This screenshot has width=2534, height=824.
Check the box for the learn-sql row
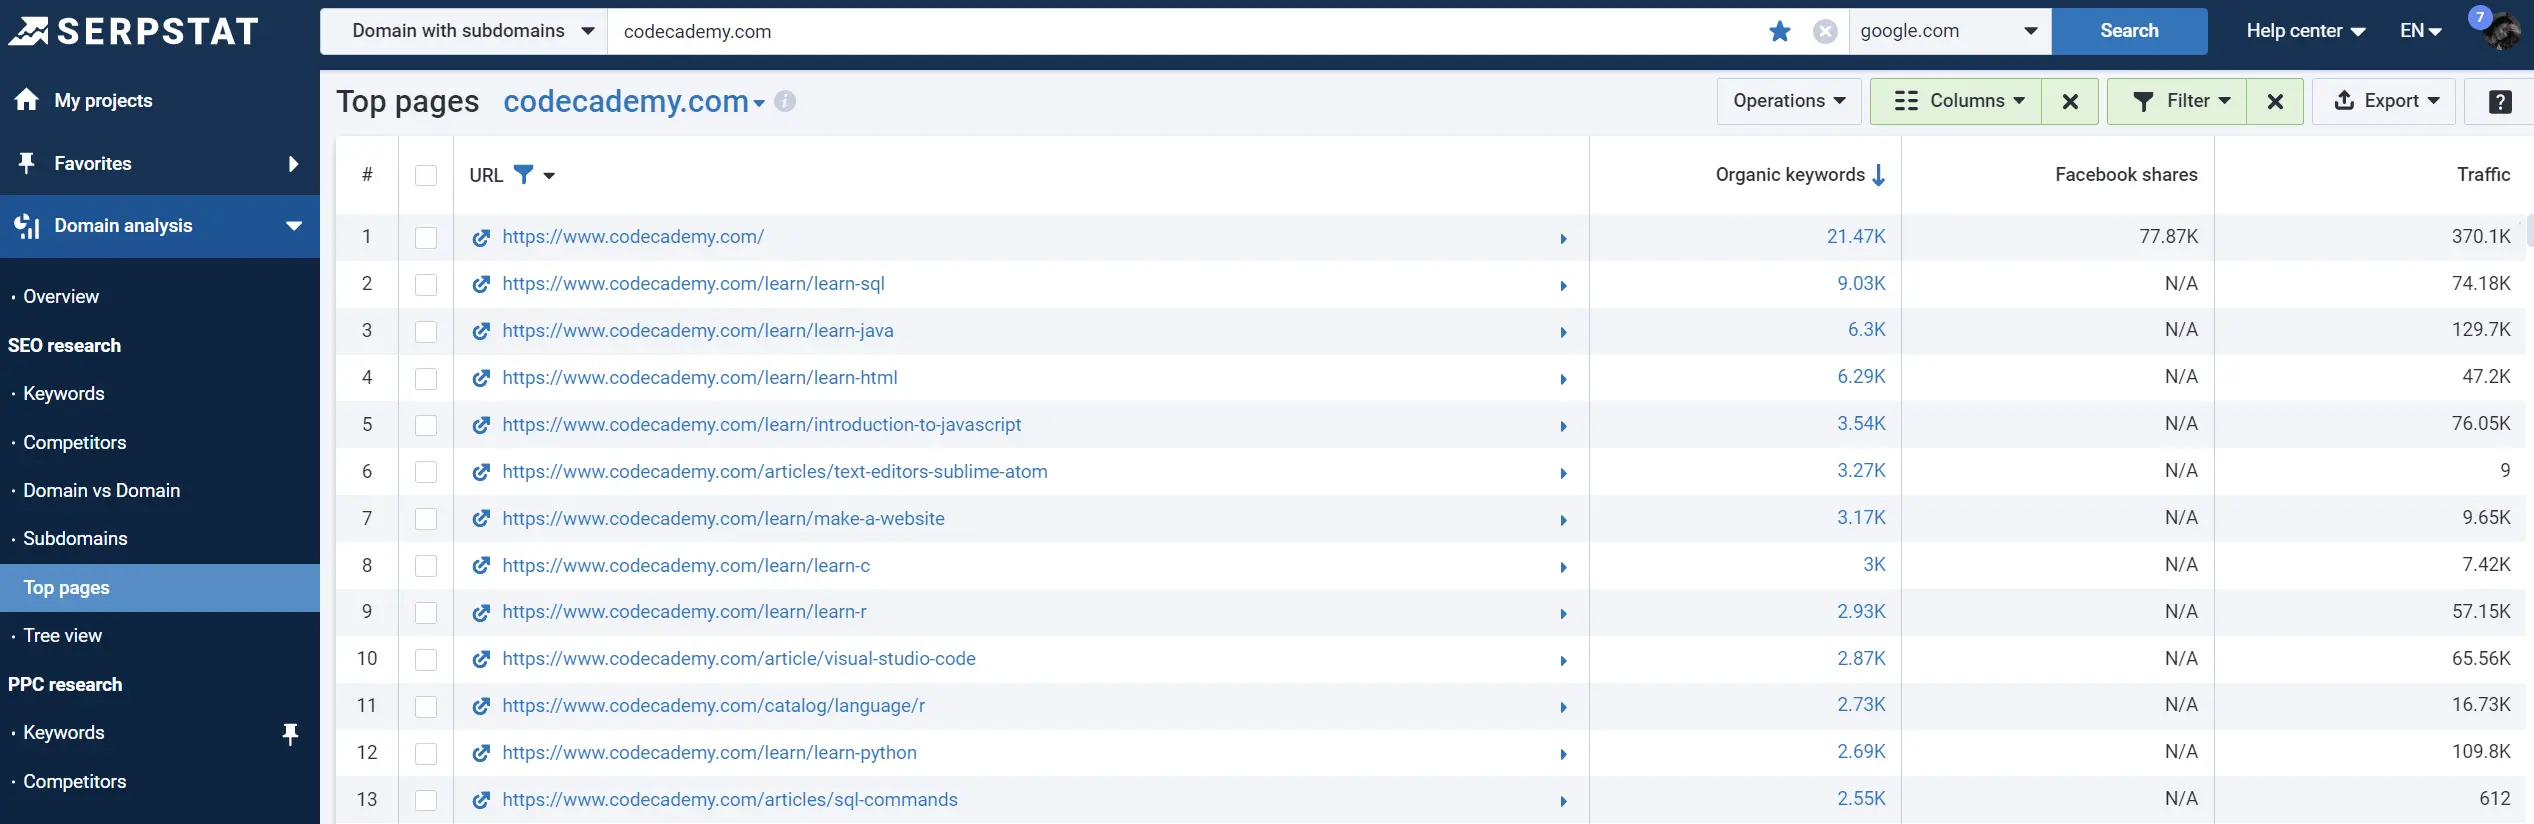pyautogui.click(x=426, y=285)
